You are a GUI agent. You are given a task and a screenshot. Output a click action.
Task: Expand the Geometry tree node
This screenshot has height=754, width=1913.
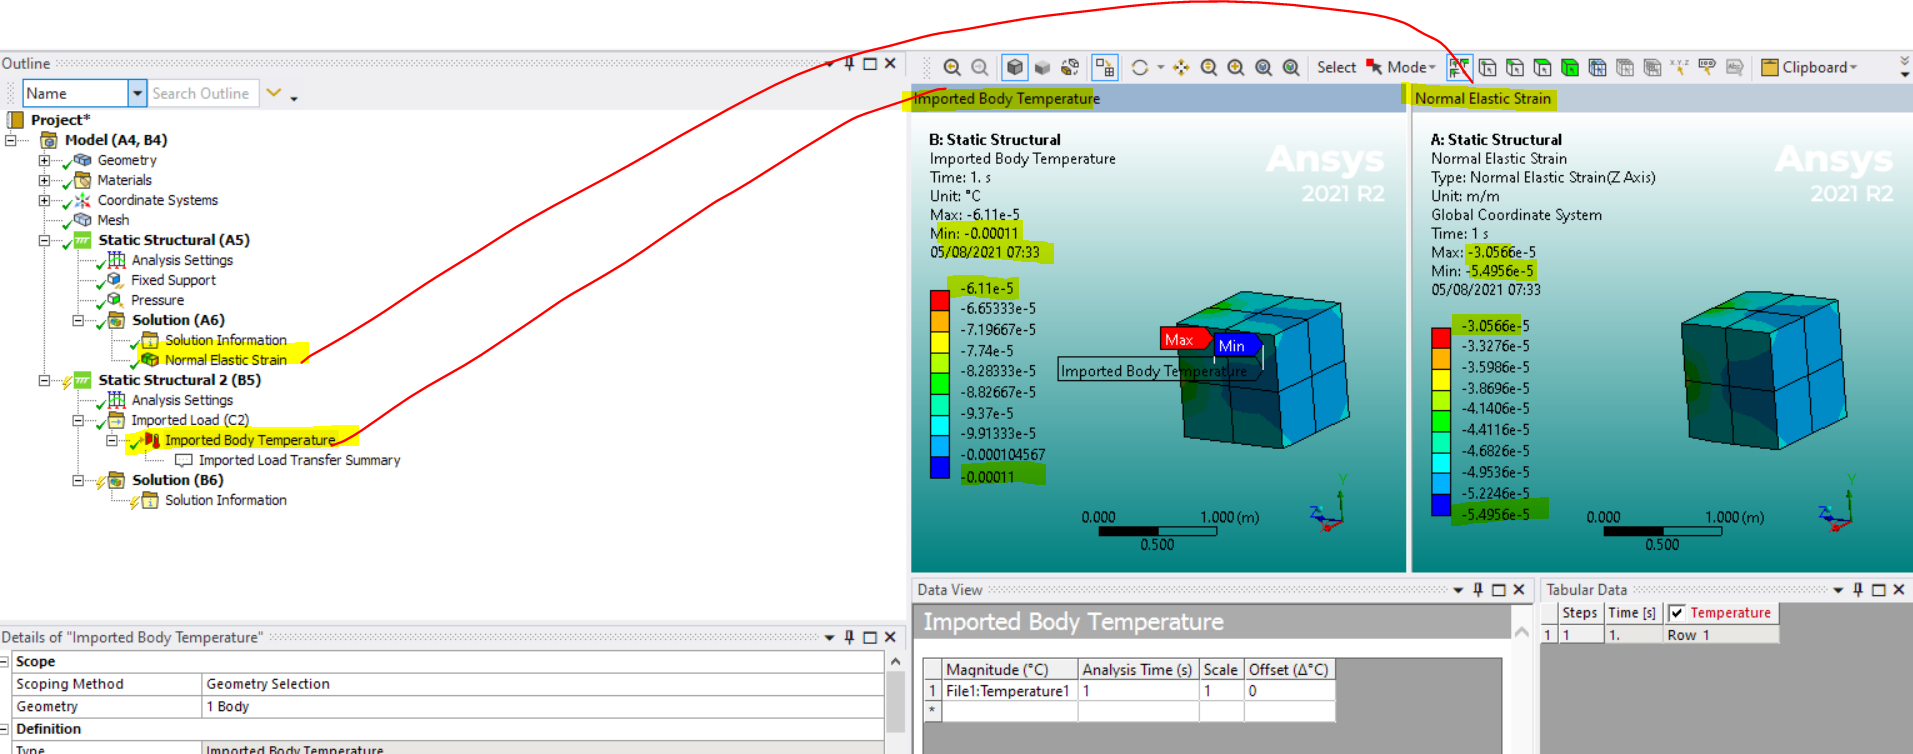click(x=44, y=160)
